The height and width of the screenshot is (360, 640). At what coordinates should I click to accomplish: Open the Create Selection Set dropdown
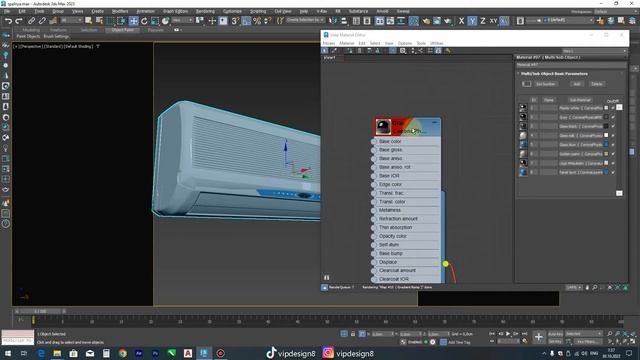pos(305,20)
